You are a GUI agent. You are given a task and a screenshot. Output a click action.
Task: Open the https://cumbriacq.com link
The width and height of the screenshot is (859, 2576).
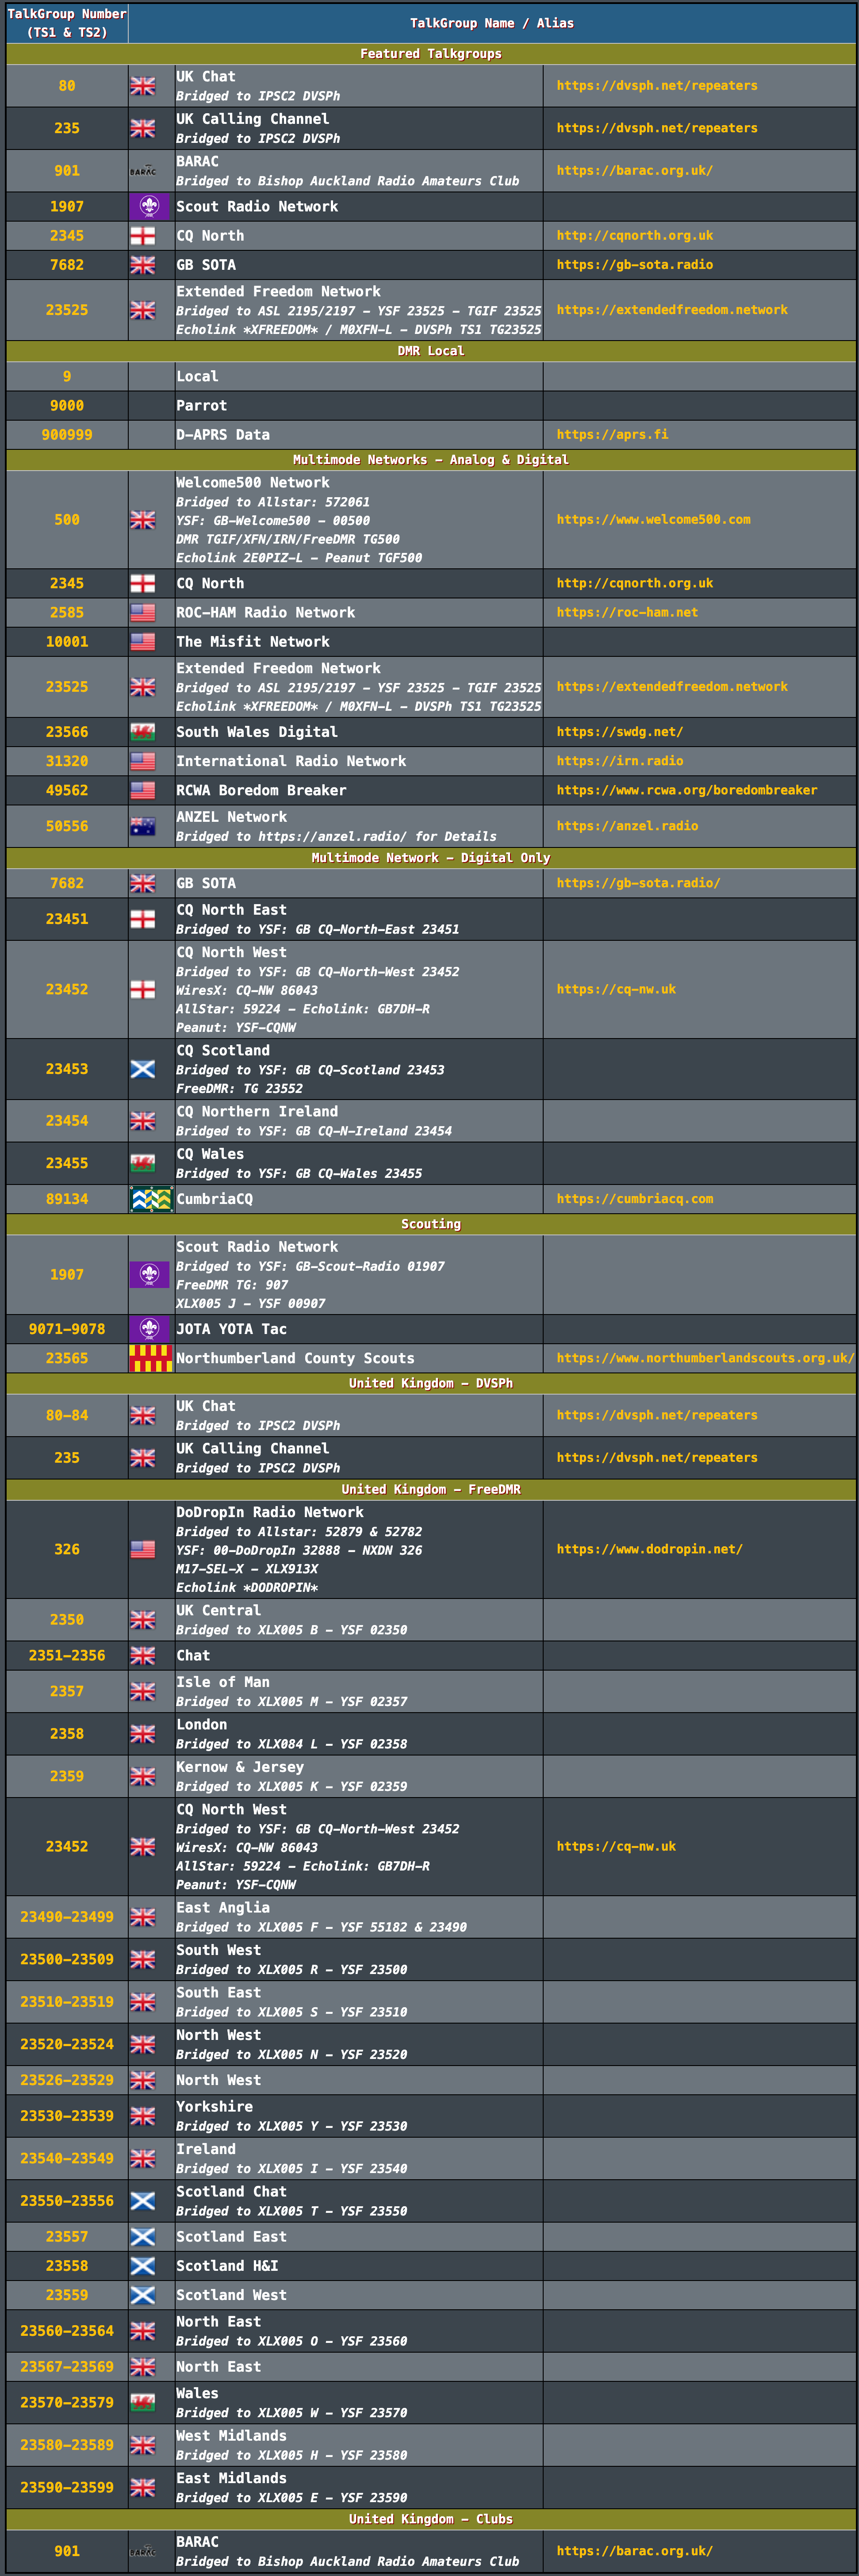pos(635,1199)
